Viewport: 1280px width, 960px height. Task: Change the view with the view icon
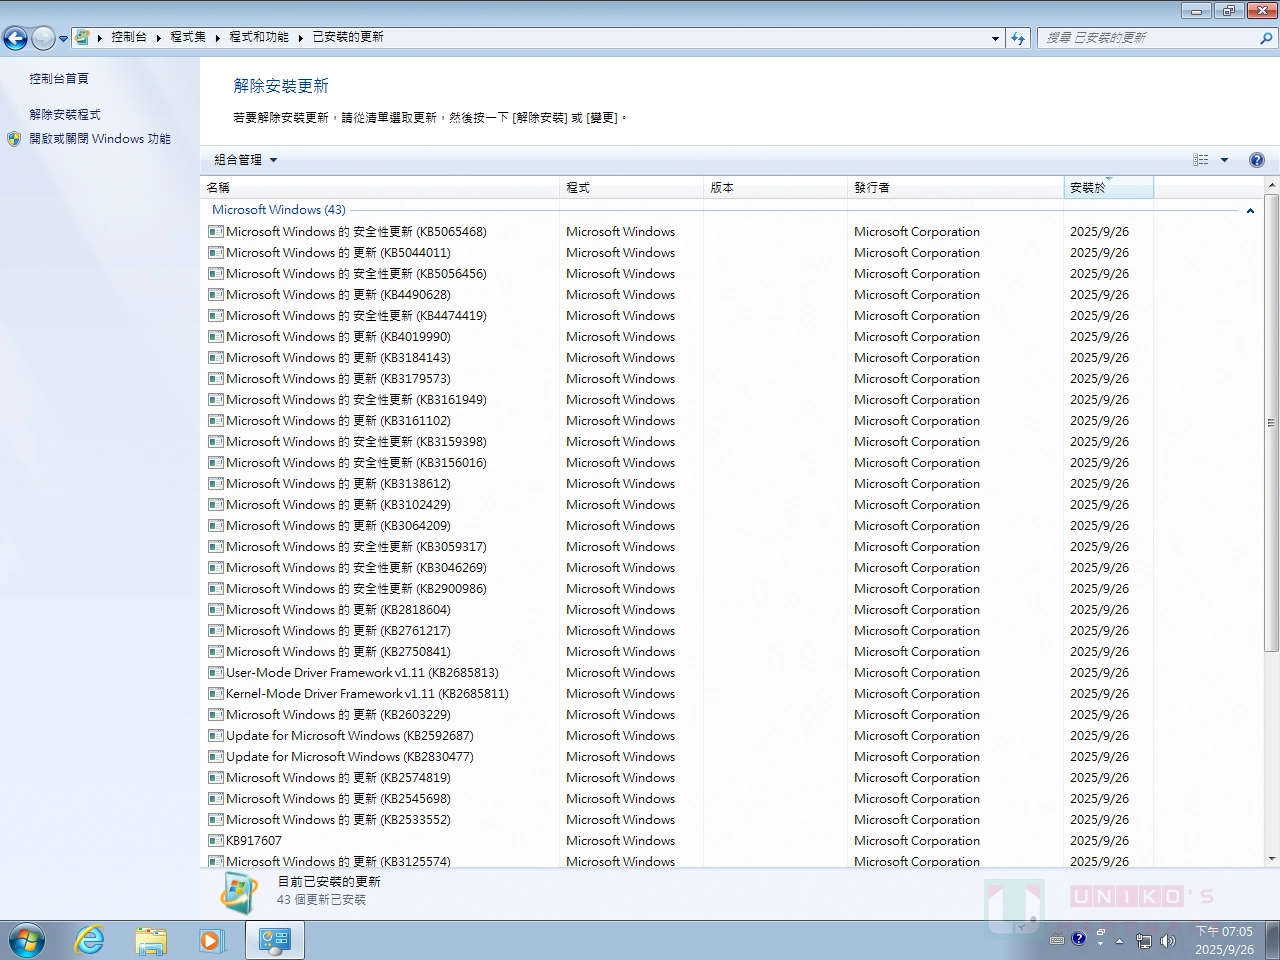pyautogui.click(x=1201, y=160)
